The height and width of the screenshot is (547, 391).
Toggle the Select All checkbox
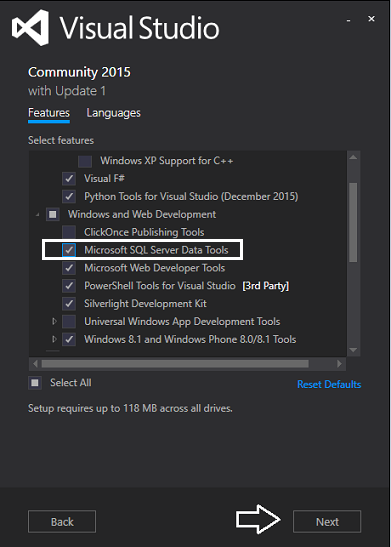(x=35, y=383)
